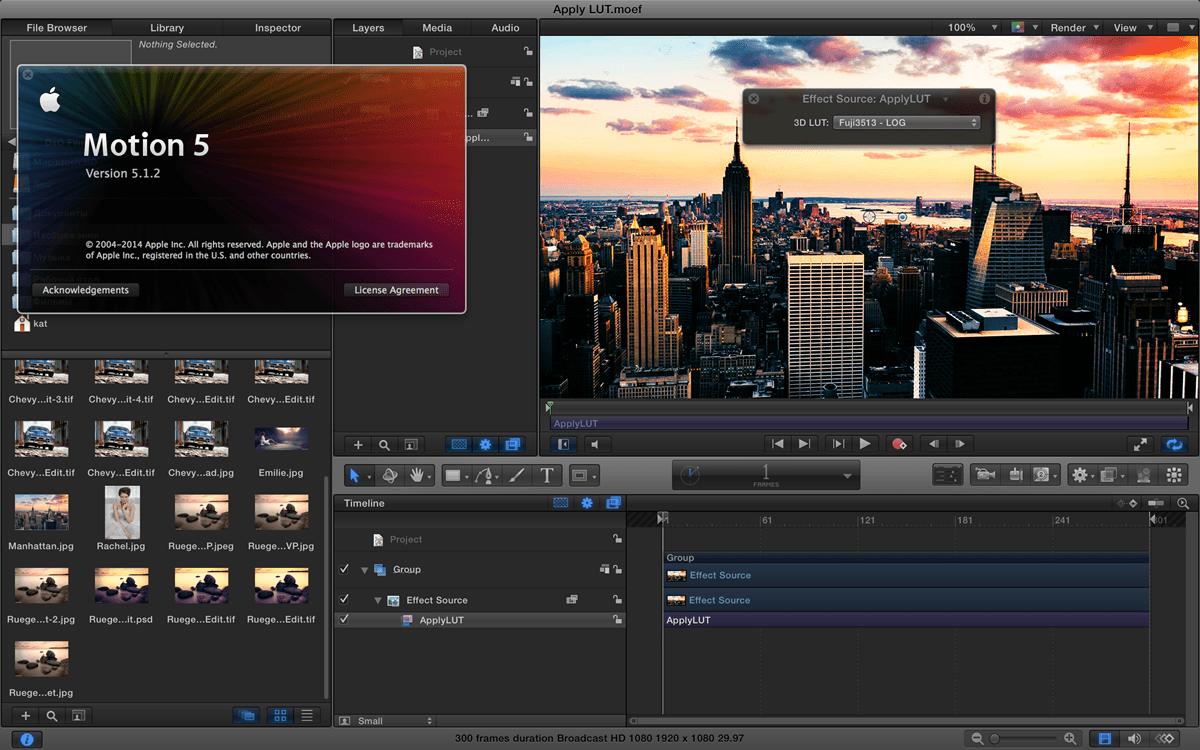Toggle keyframe editor button at bottom right
Viewport: 1200px width, 750px height.
click(1164, 738)
